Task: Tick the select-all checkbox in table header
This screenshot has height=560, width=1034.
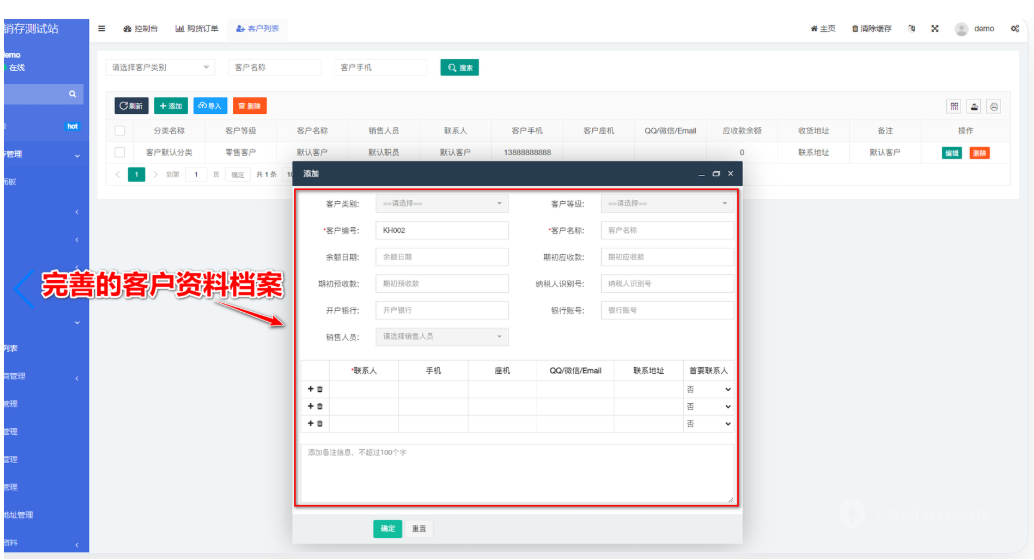Action: [120, 130]
